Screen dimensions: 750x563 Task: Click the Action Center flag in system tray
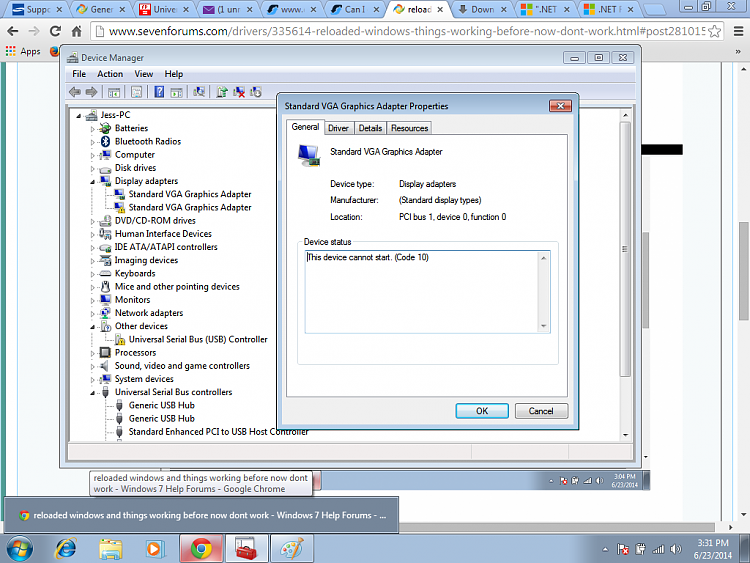(x=623, y=549)
